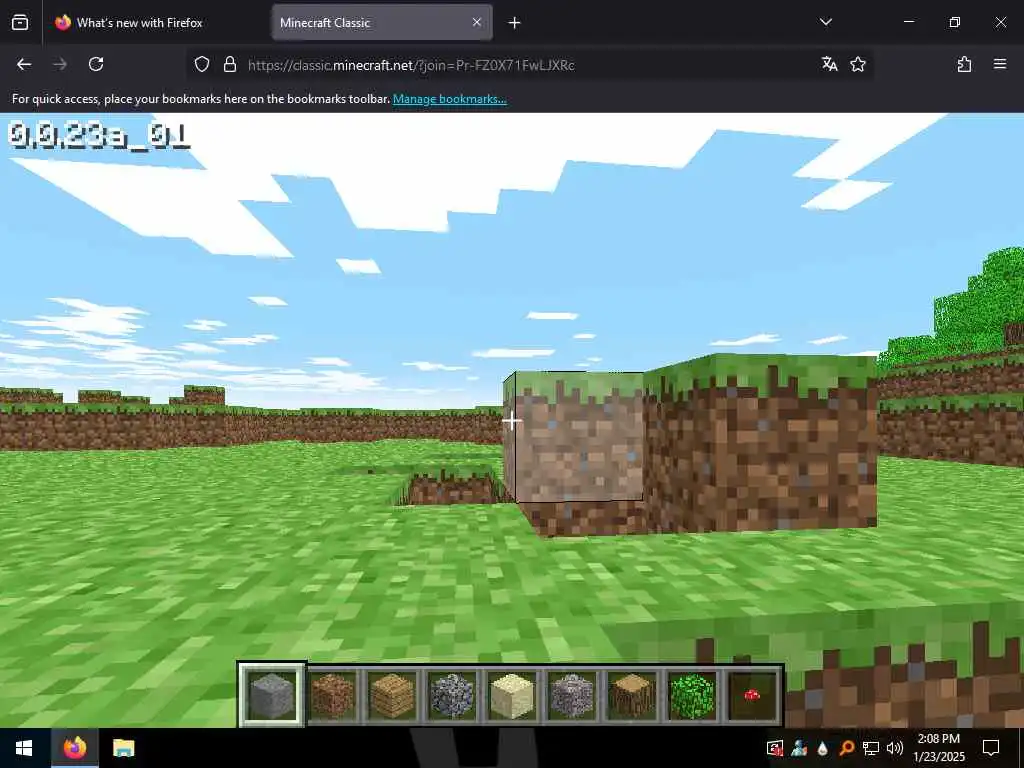Select the wood log block
Viewport: 1024px width, 768px height.
[x=632, y=696]
